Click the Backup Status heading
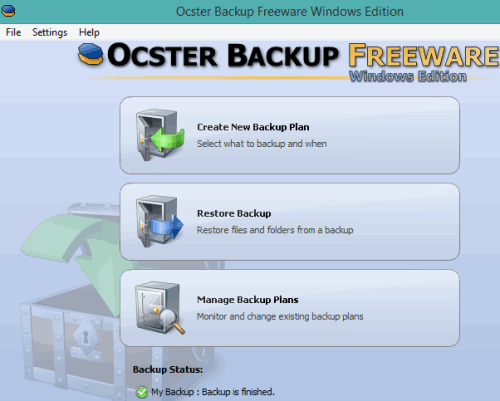The height and width of the screenshot is (401, 500). pyautogui.click(x=168, y=369)
